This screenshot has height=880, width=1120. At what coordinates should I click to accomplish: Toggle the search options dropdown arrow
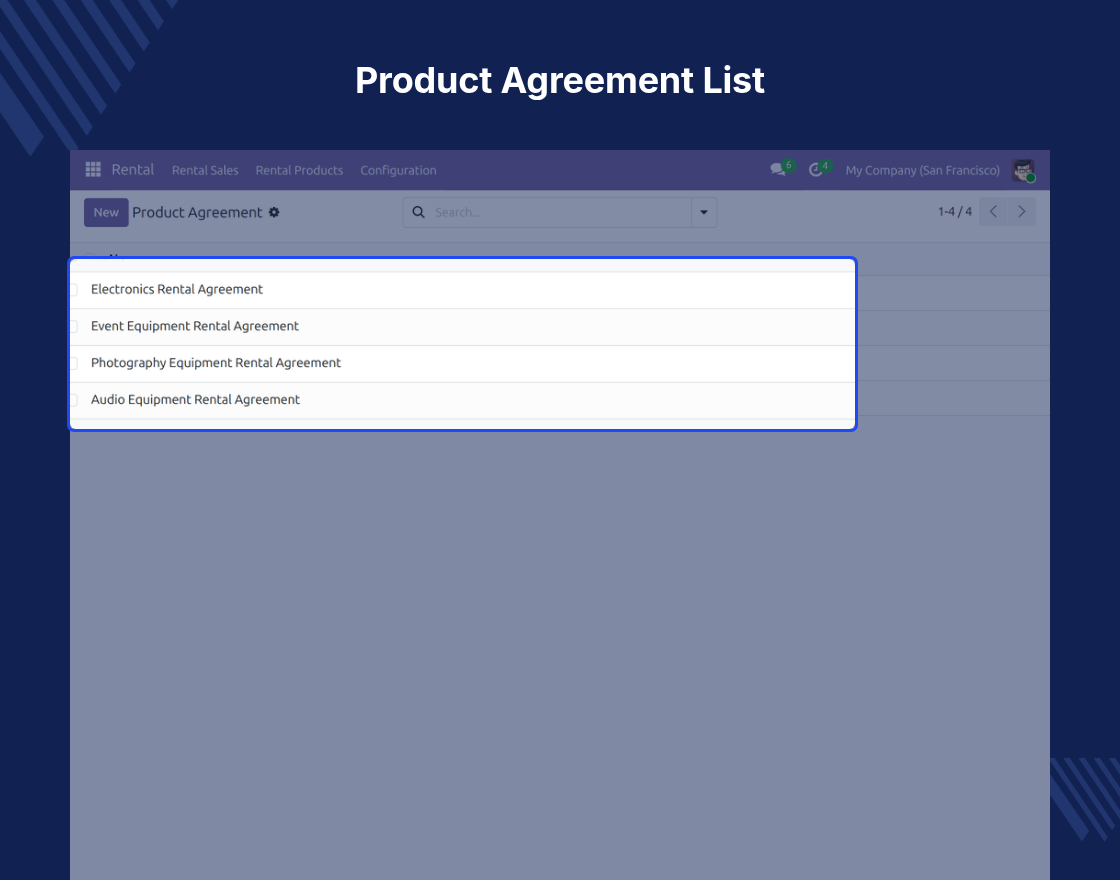pyautogui.click(x=704, y=212)
